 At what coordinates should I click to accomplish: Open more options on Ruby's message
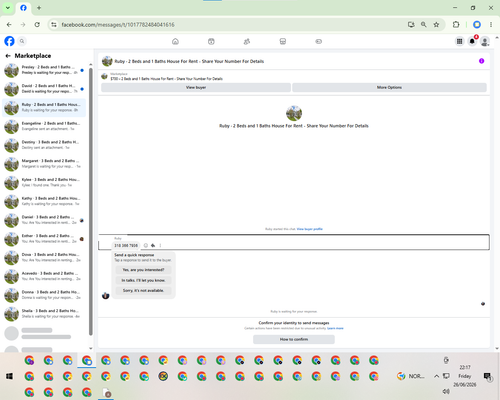tap(160, 245)
